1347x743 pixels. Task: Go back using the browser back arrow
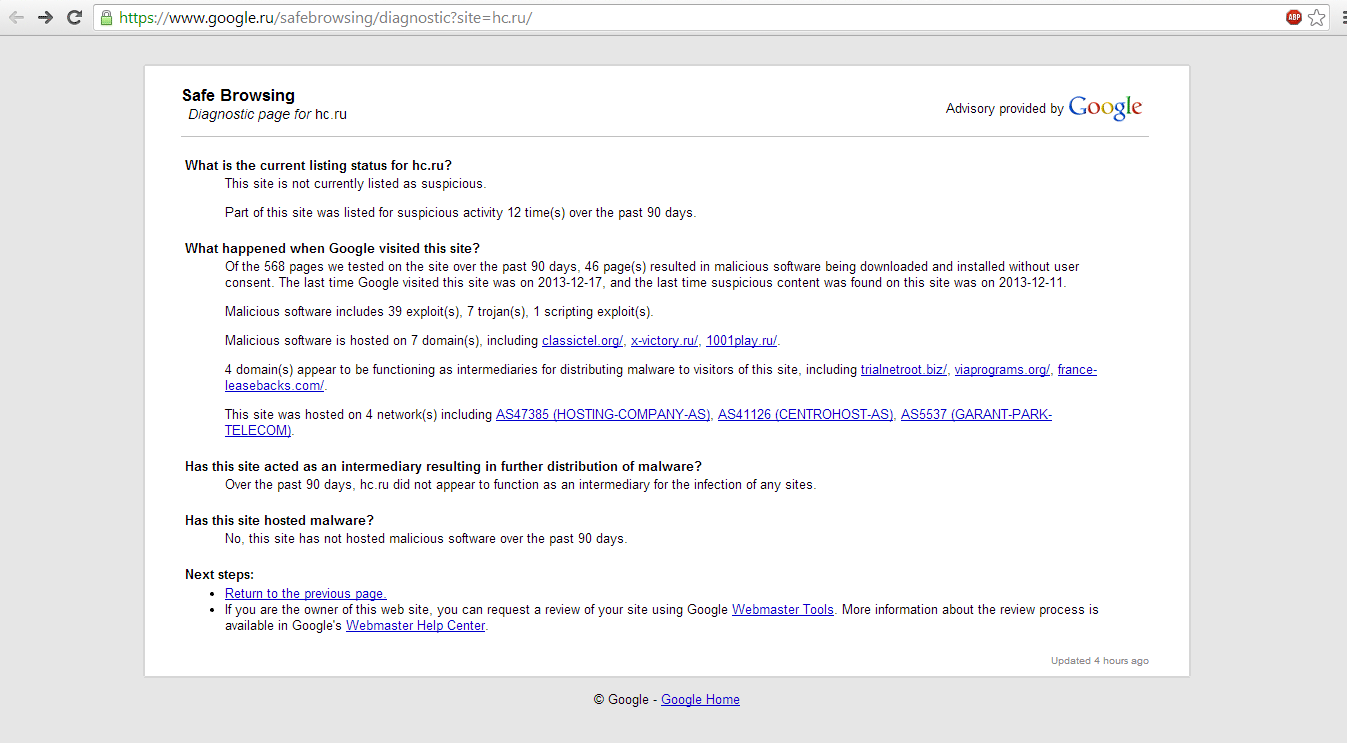click(16, 17)
